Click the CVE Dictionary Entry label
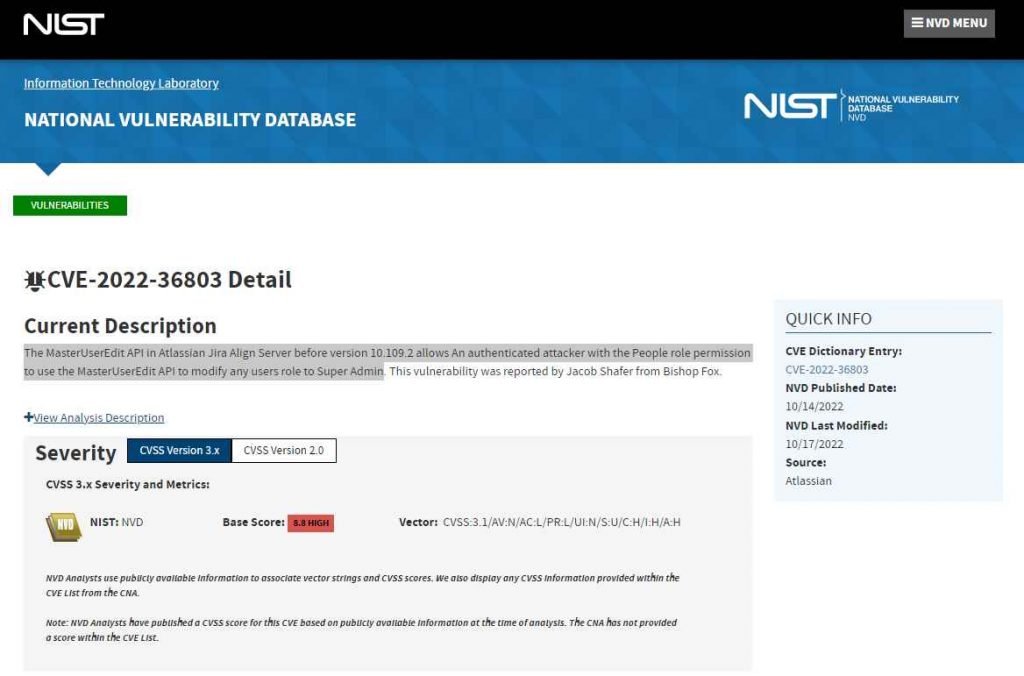This screenshot has width=1024, height=676. (844, 351)
